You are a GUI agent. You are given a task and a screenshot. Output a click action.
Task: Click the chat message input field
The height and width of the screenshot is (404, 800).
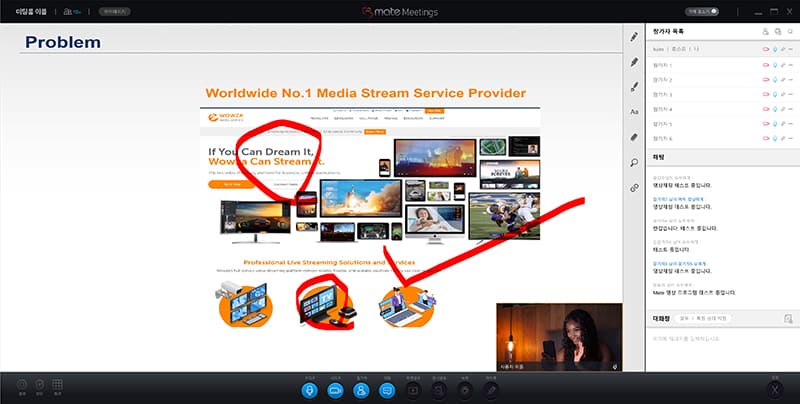[722, 349]
